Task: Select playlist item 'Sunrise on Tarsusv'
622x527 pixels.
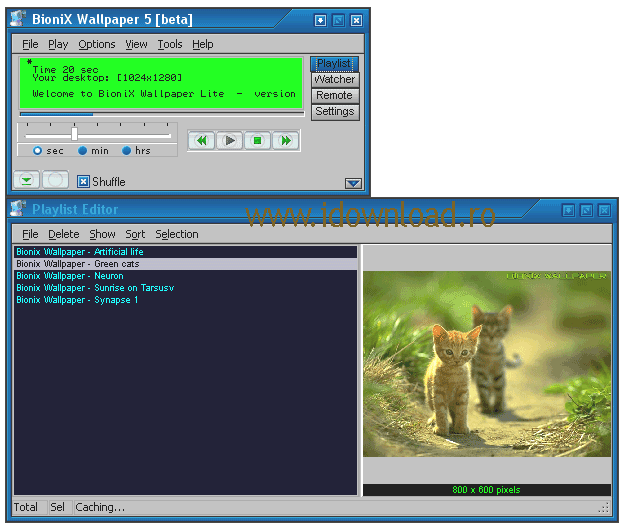Action: click(185, 288)
